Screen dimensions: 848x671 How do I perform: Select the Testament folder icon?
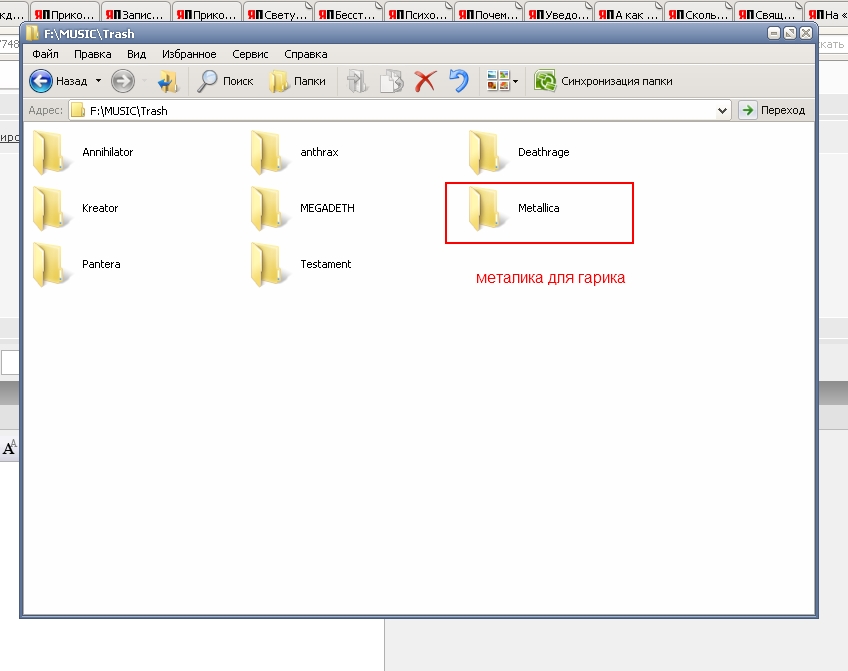tap(270, 265)
